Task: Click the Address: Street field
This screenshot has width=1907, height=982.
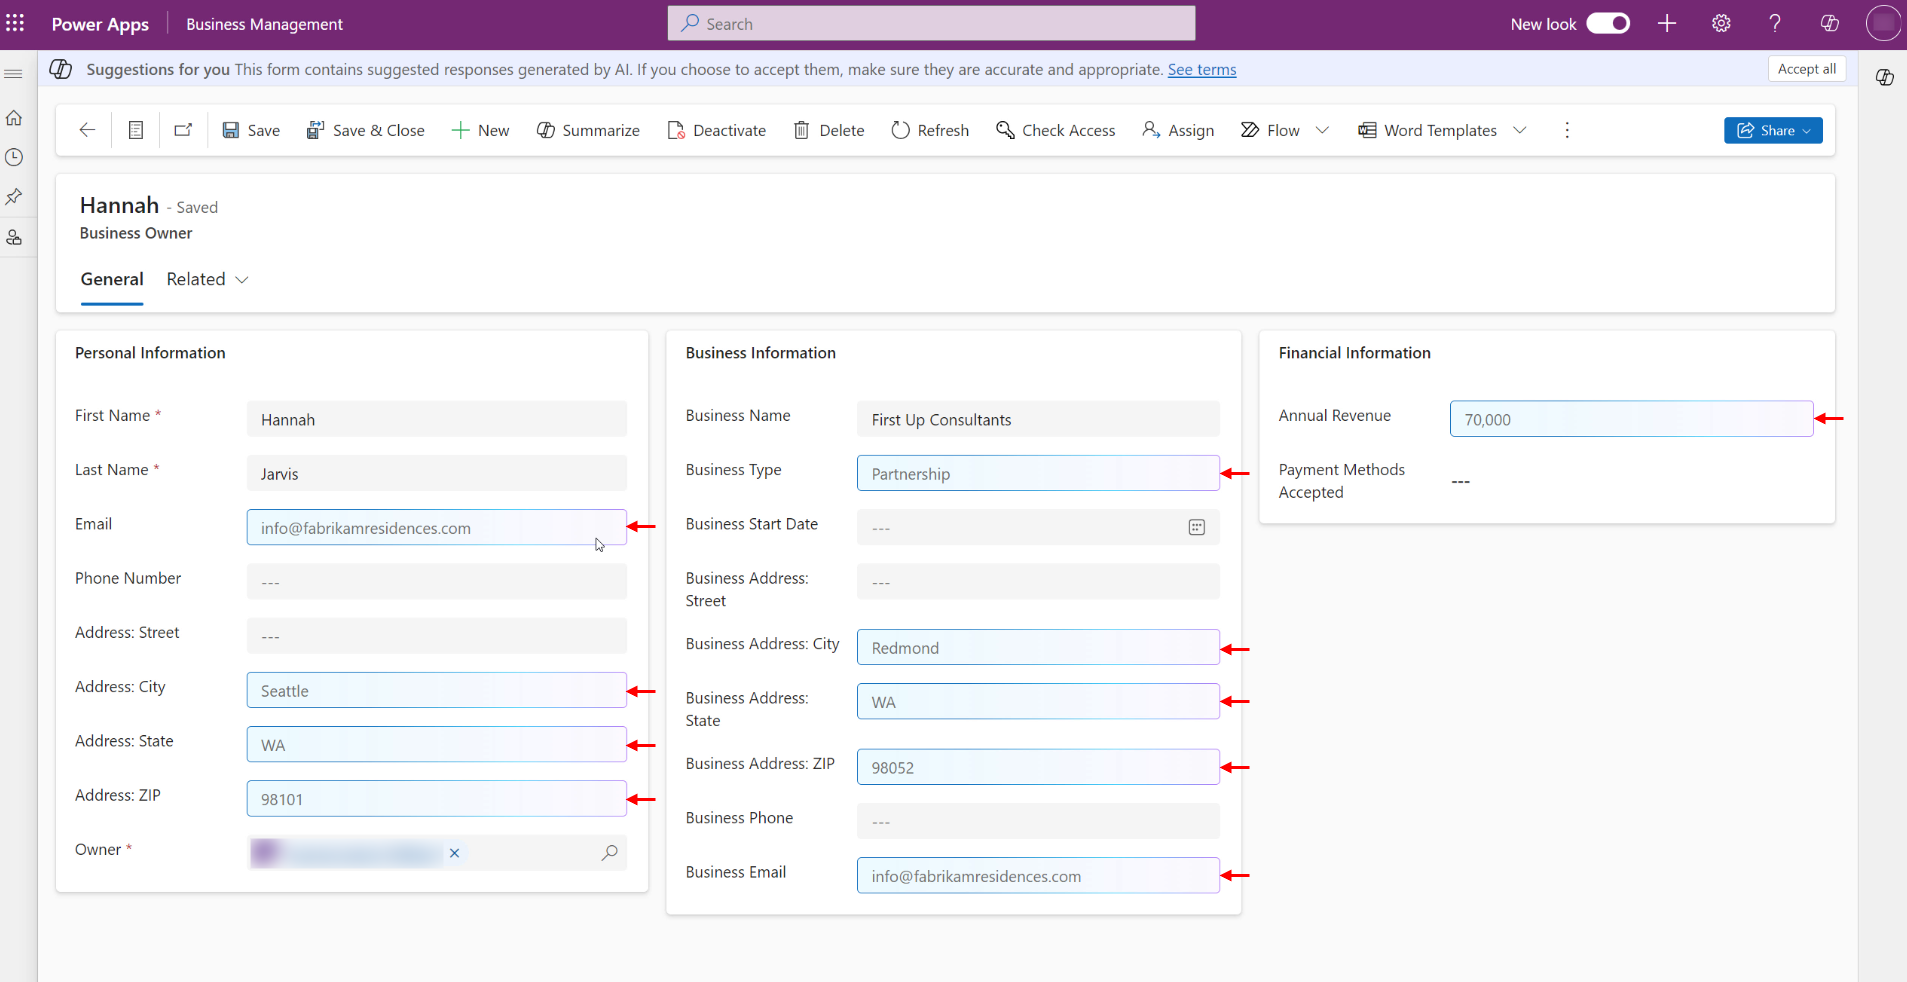Action: pyautogui.click(x=437, y=635)
